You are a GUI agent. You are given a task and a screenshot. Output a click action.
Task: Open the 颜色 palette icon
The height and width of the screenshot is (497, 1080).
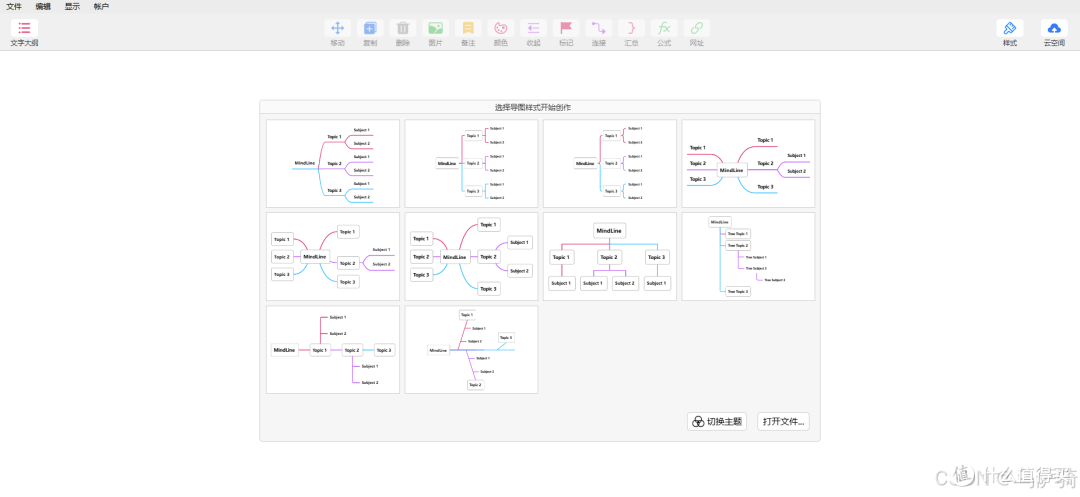[501, 28]
